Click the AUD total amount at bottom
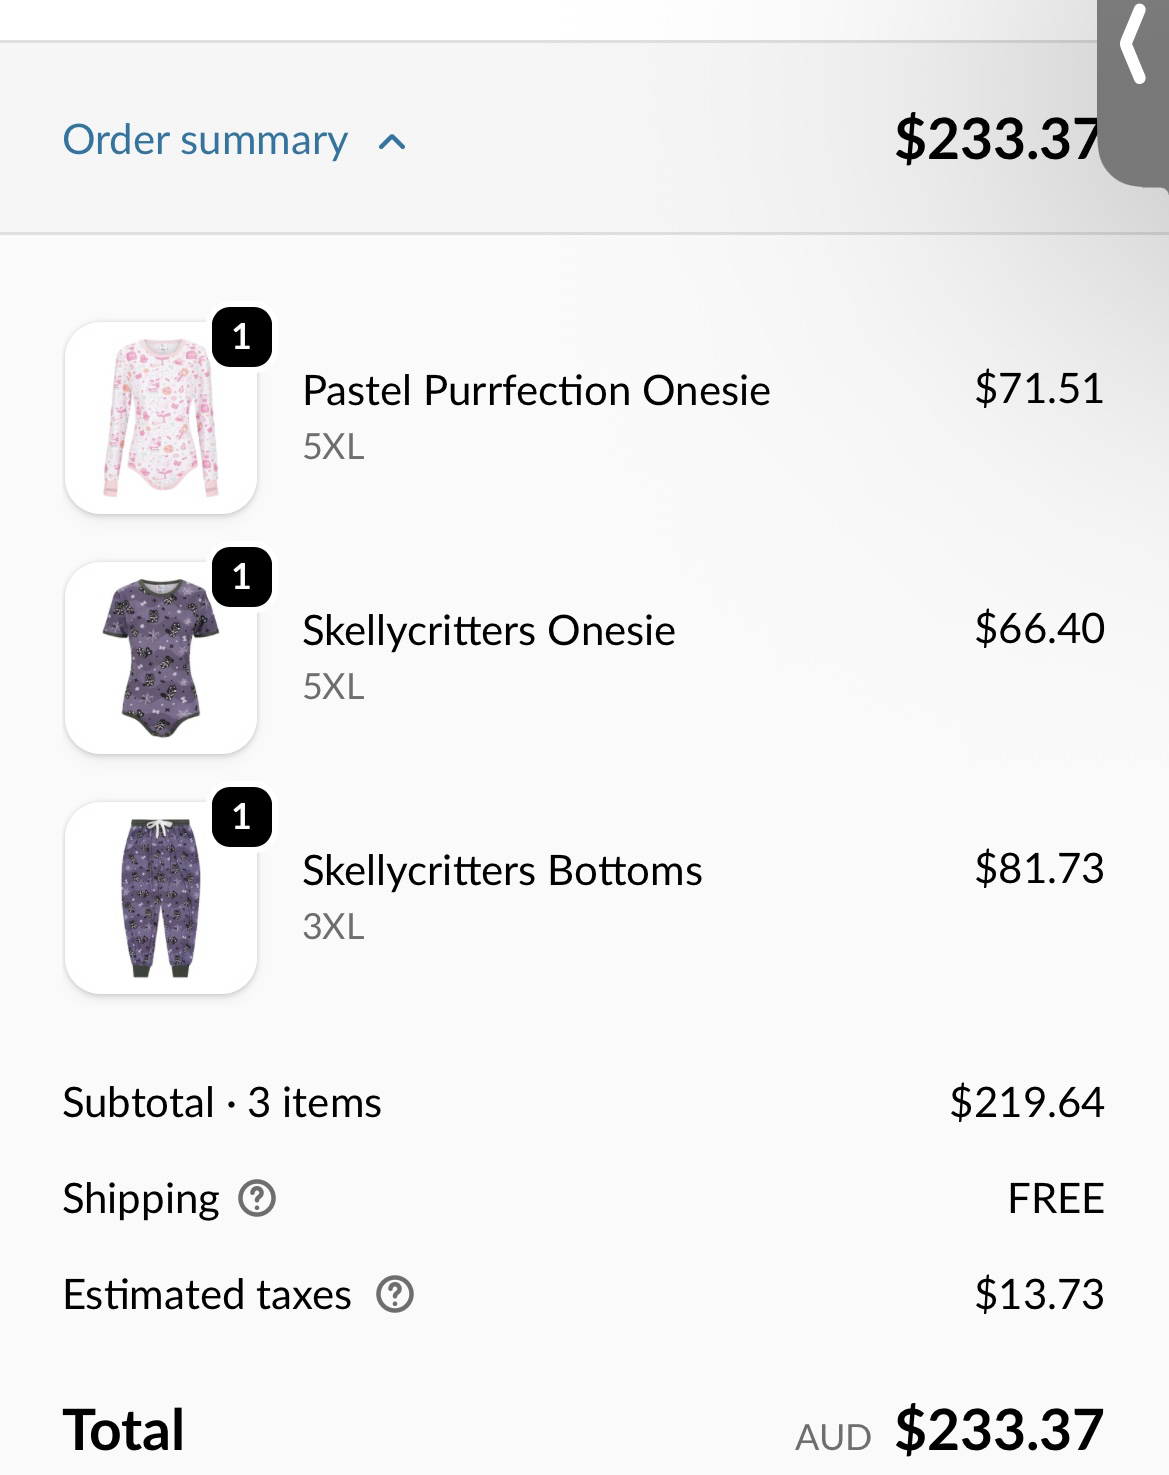This screenshot has height=1475, width=1169. click(998, 1430)
